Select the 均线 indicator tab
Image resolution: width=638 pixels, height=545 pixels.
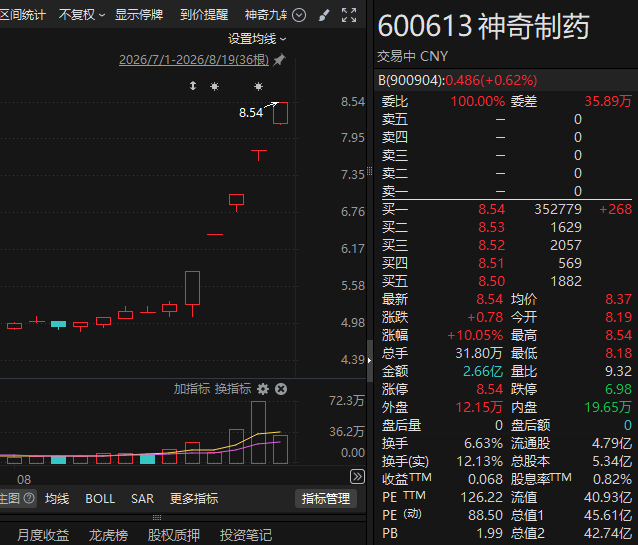pyautogui.click(x=57, y=499)
